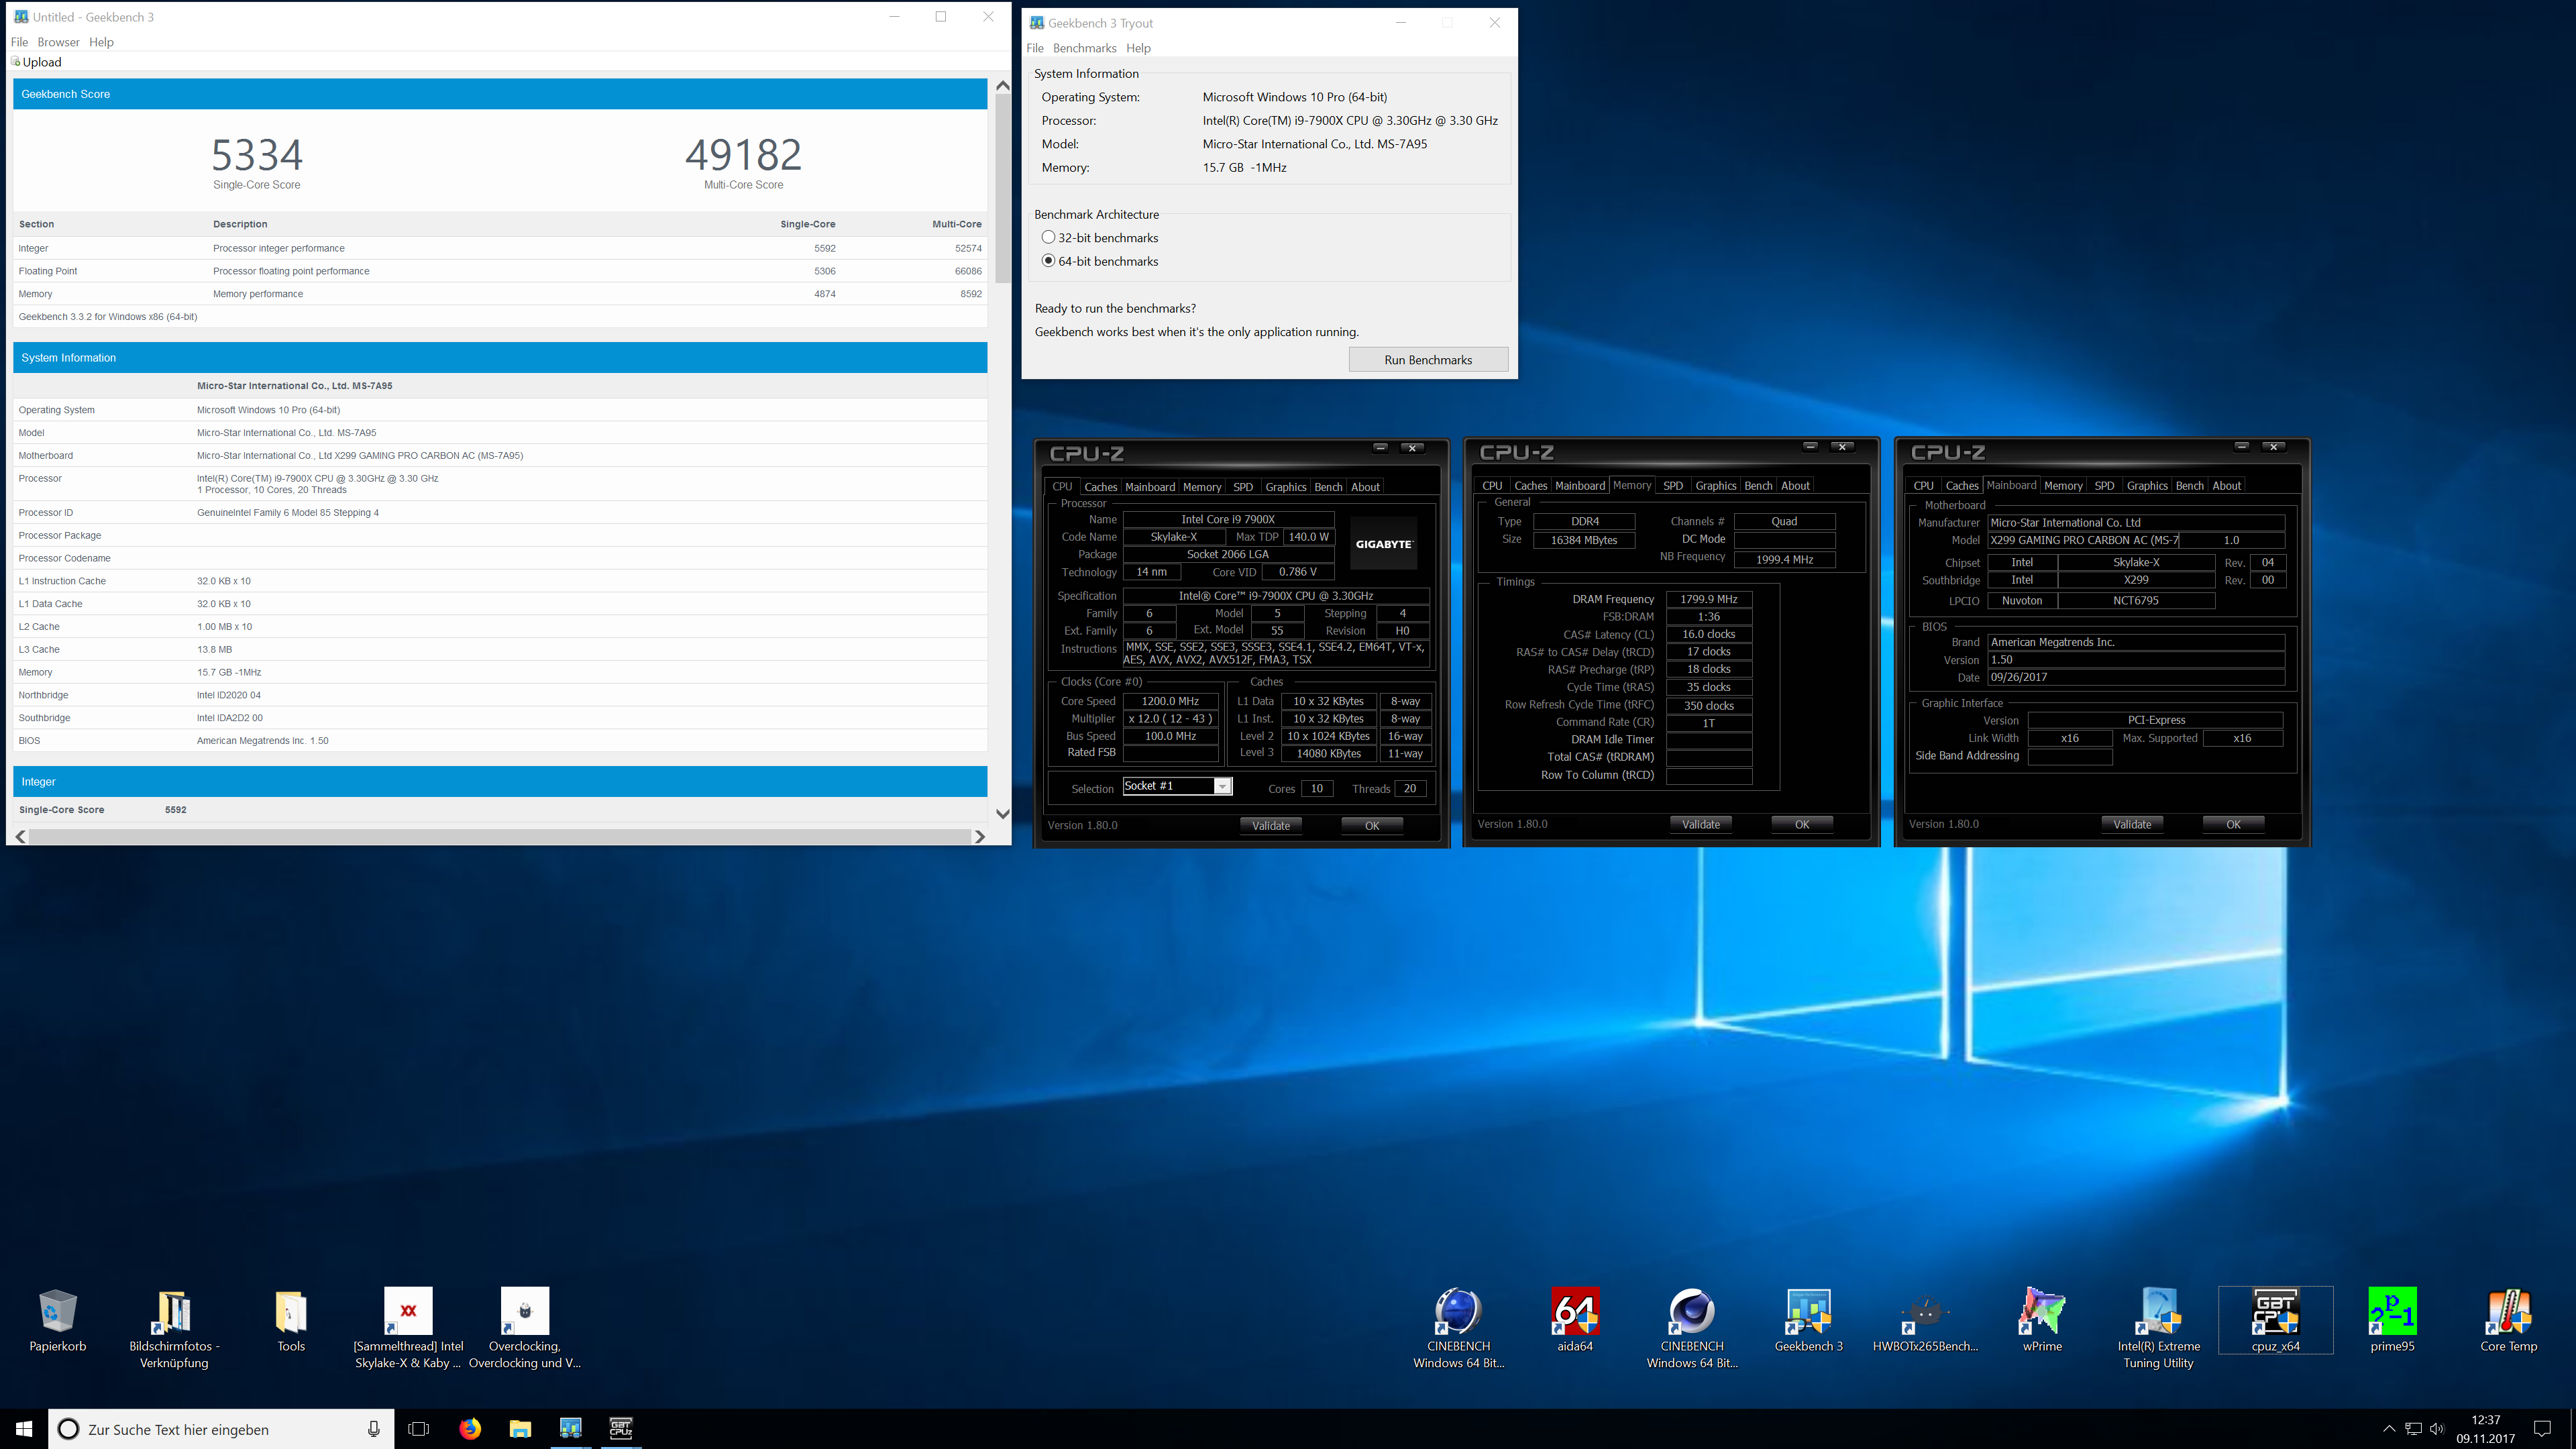Click the Integer section header bar
The width and height of the screenshot is (2576, 1449).
click(500, 782)
